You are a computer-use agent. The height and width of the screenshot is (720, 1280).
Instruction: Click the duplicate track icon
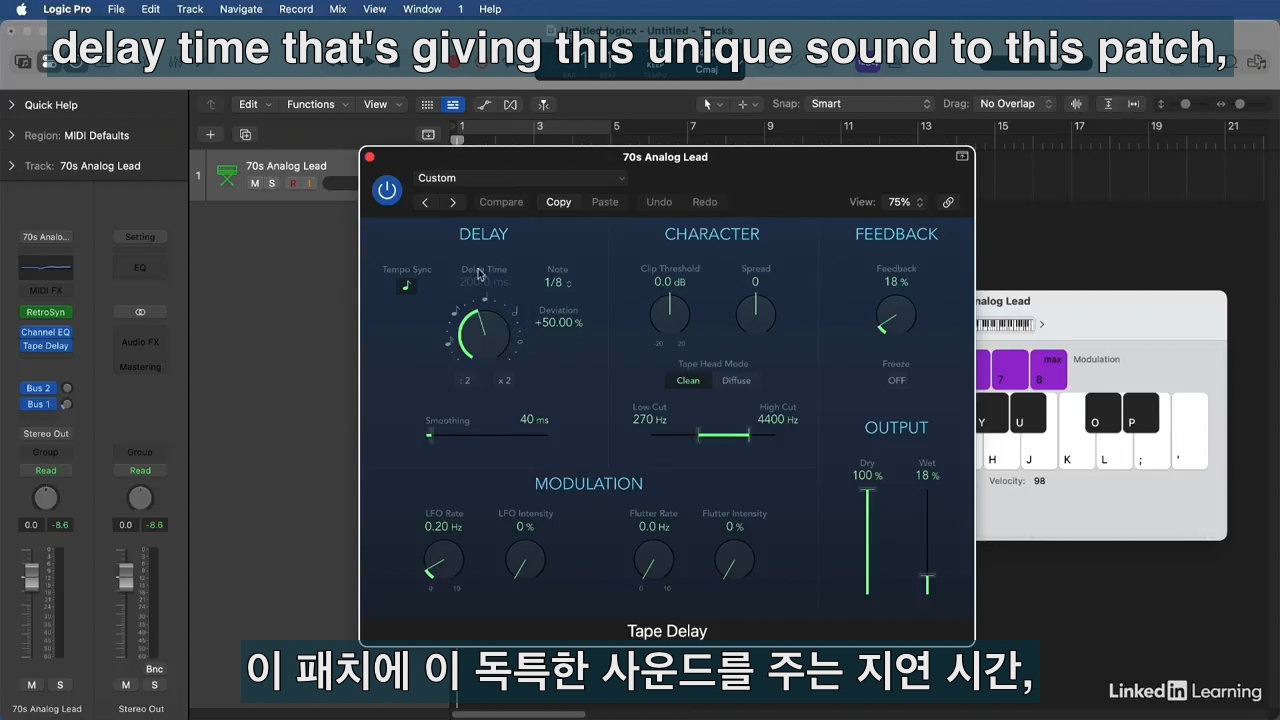[245, 135]
